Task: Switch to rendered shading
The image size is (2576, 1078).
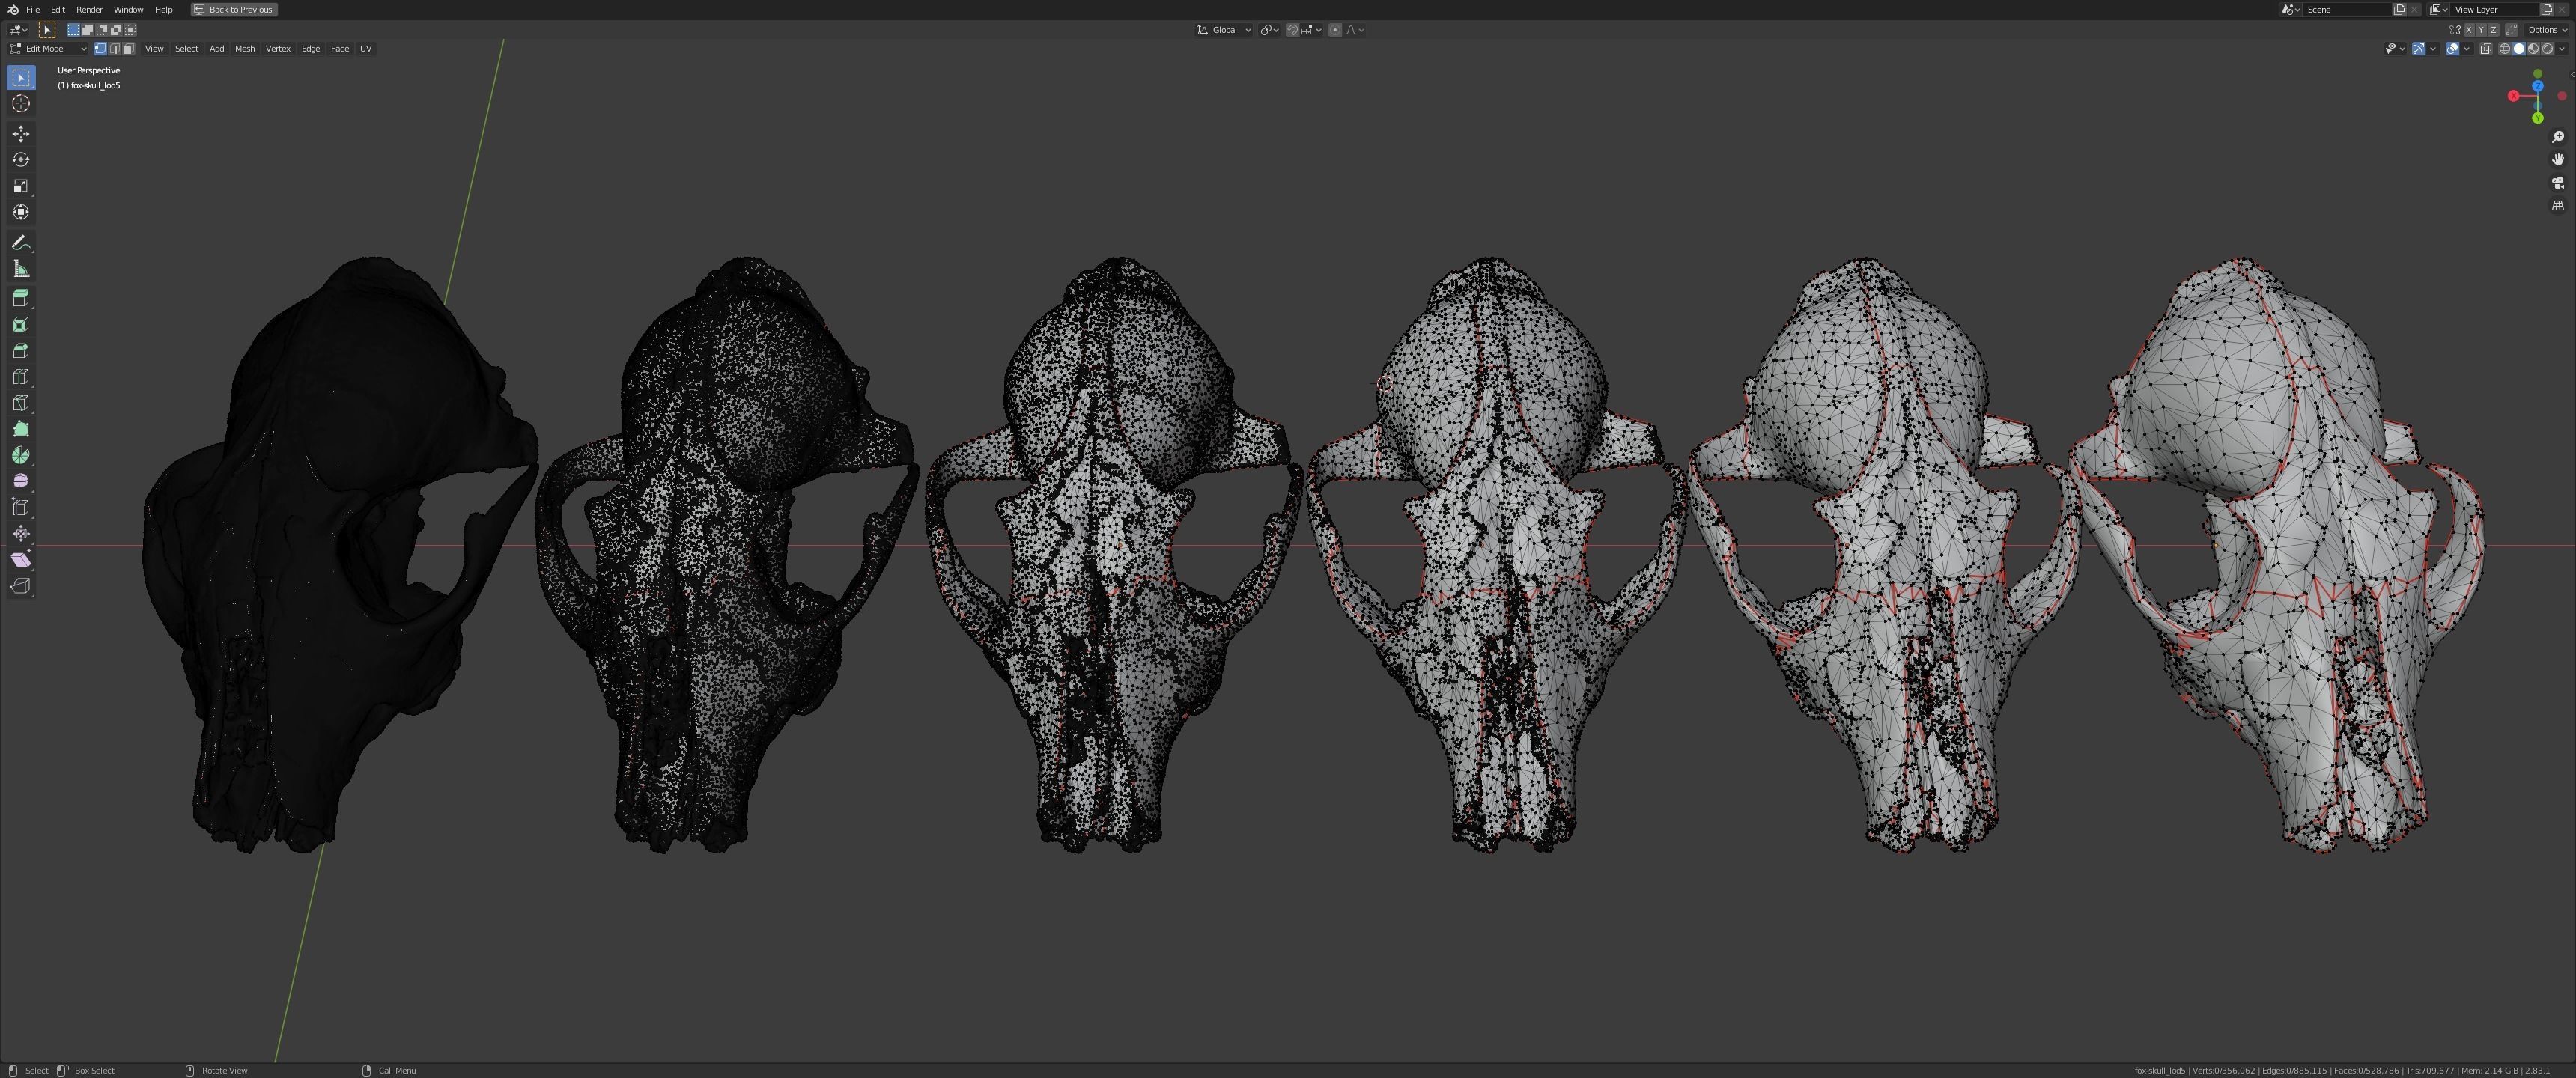Action: click(2547, 48)
